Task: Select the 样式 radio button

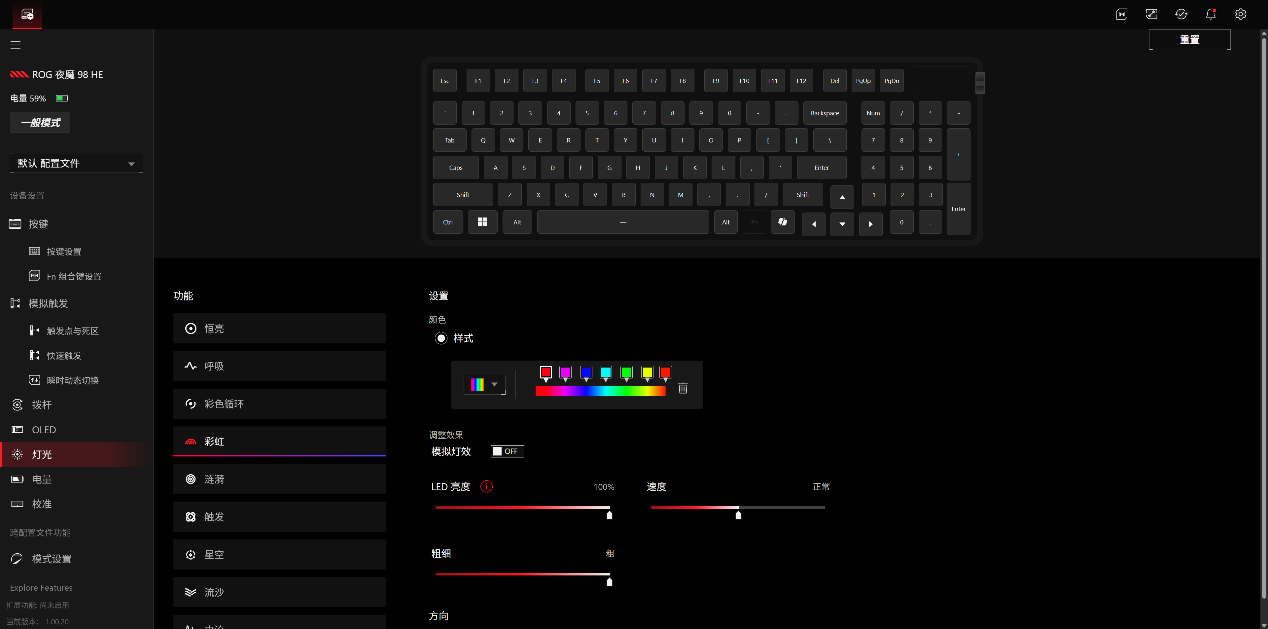Action: point(441,339)
